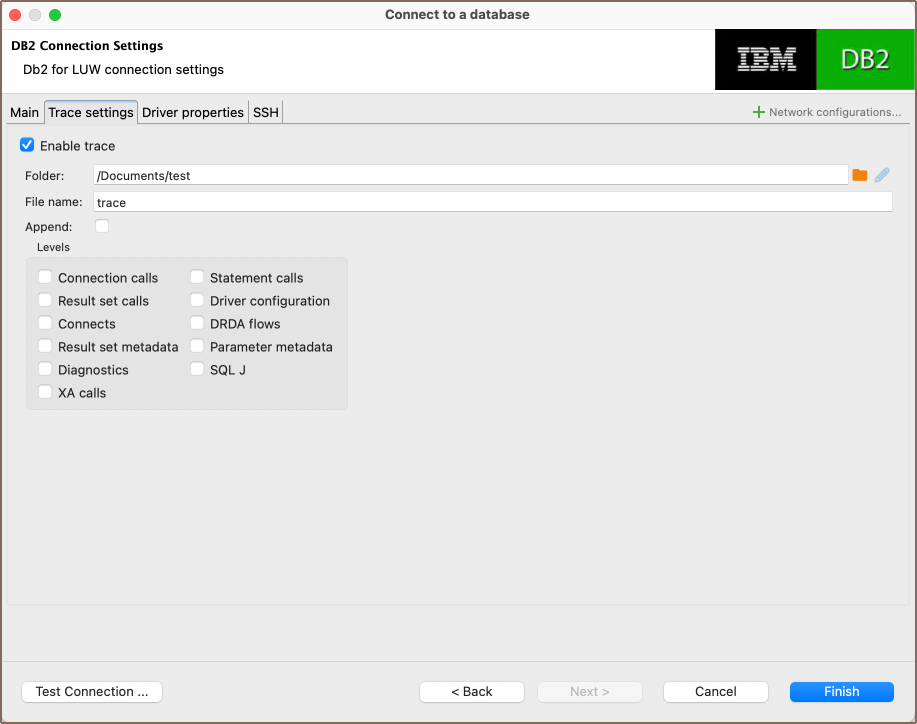Open the Driver properties tab
917x724 pixels.
[193, 113]
